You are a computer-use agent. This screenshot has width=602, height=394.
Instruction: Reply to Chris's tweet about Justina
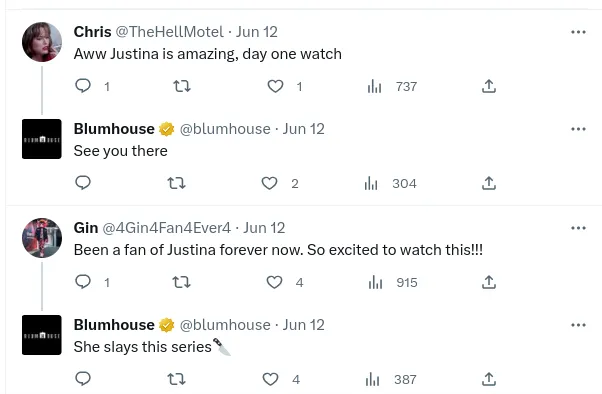coord(83,86)
